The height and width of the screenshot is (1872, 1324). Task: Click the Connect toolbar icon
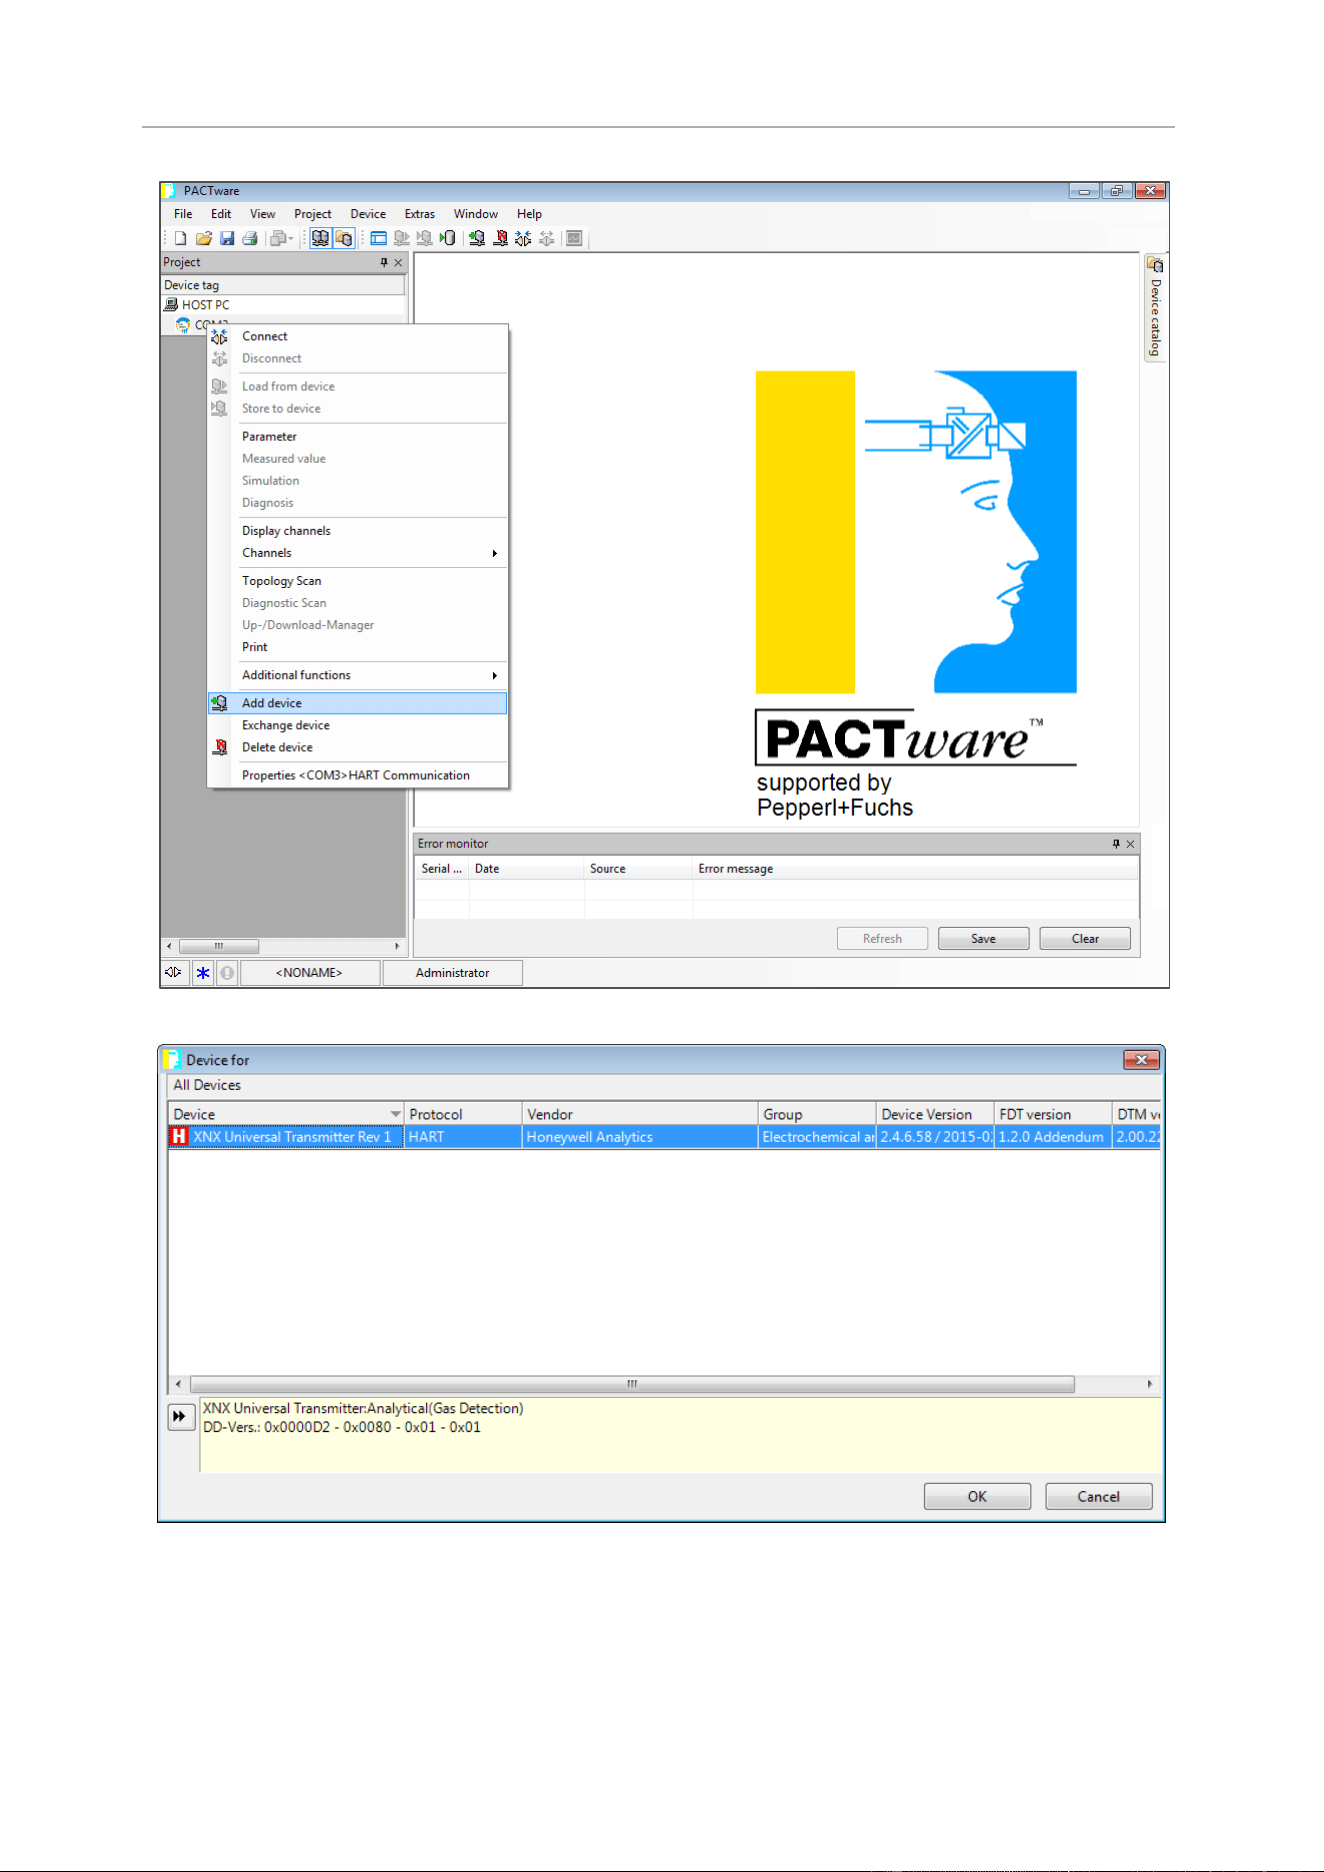point(523,238)
